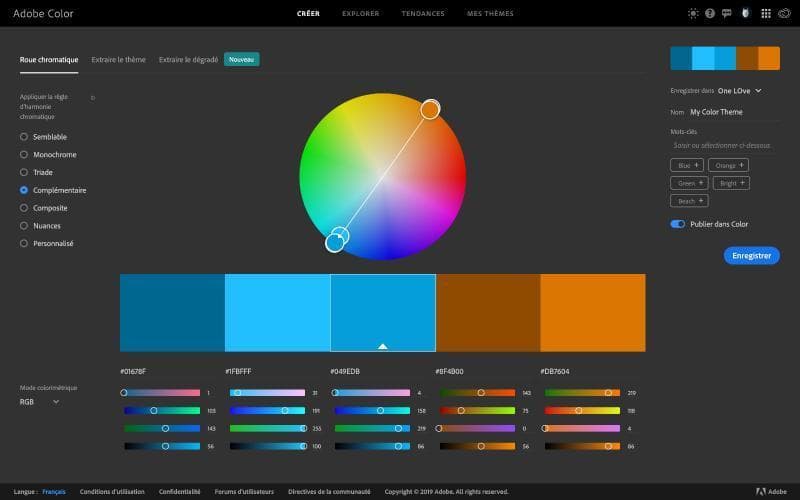
Task: Toggle the brightness theme icon in header
Action: [x=693, y=13]
